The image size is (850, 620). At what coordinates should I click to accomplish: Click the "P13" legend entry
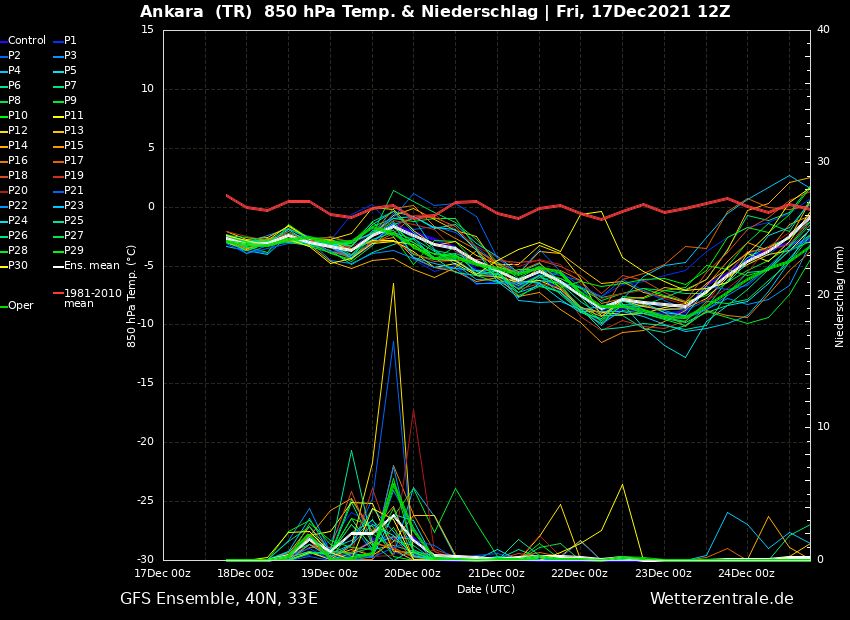click(68, 131)
